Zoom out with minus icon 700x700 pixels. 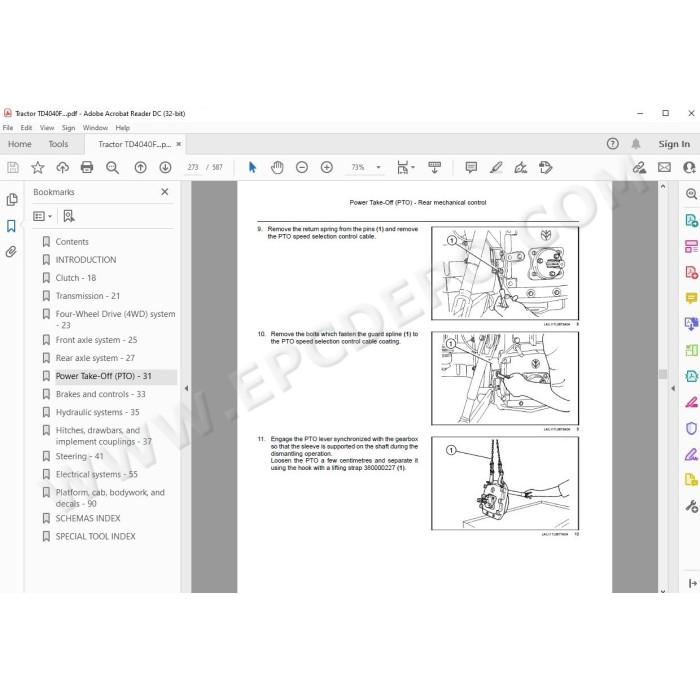(302, 167)
